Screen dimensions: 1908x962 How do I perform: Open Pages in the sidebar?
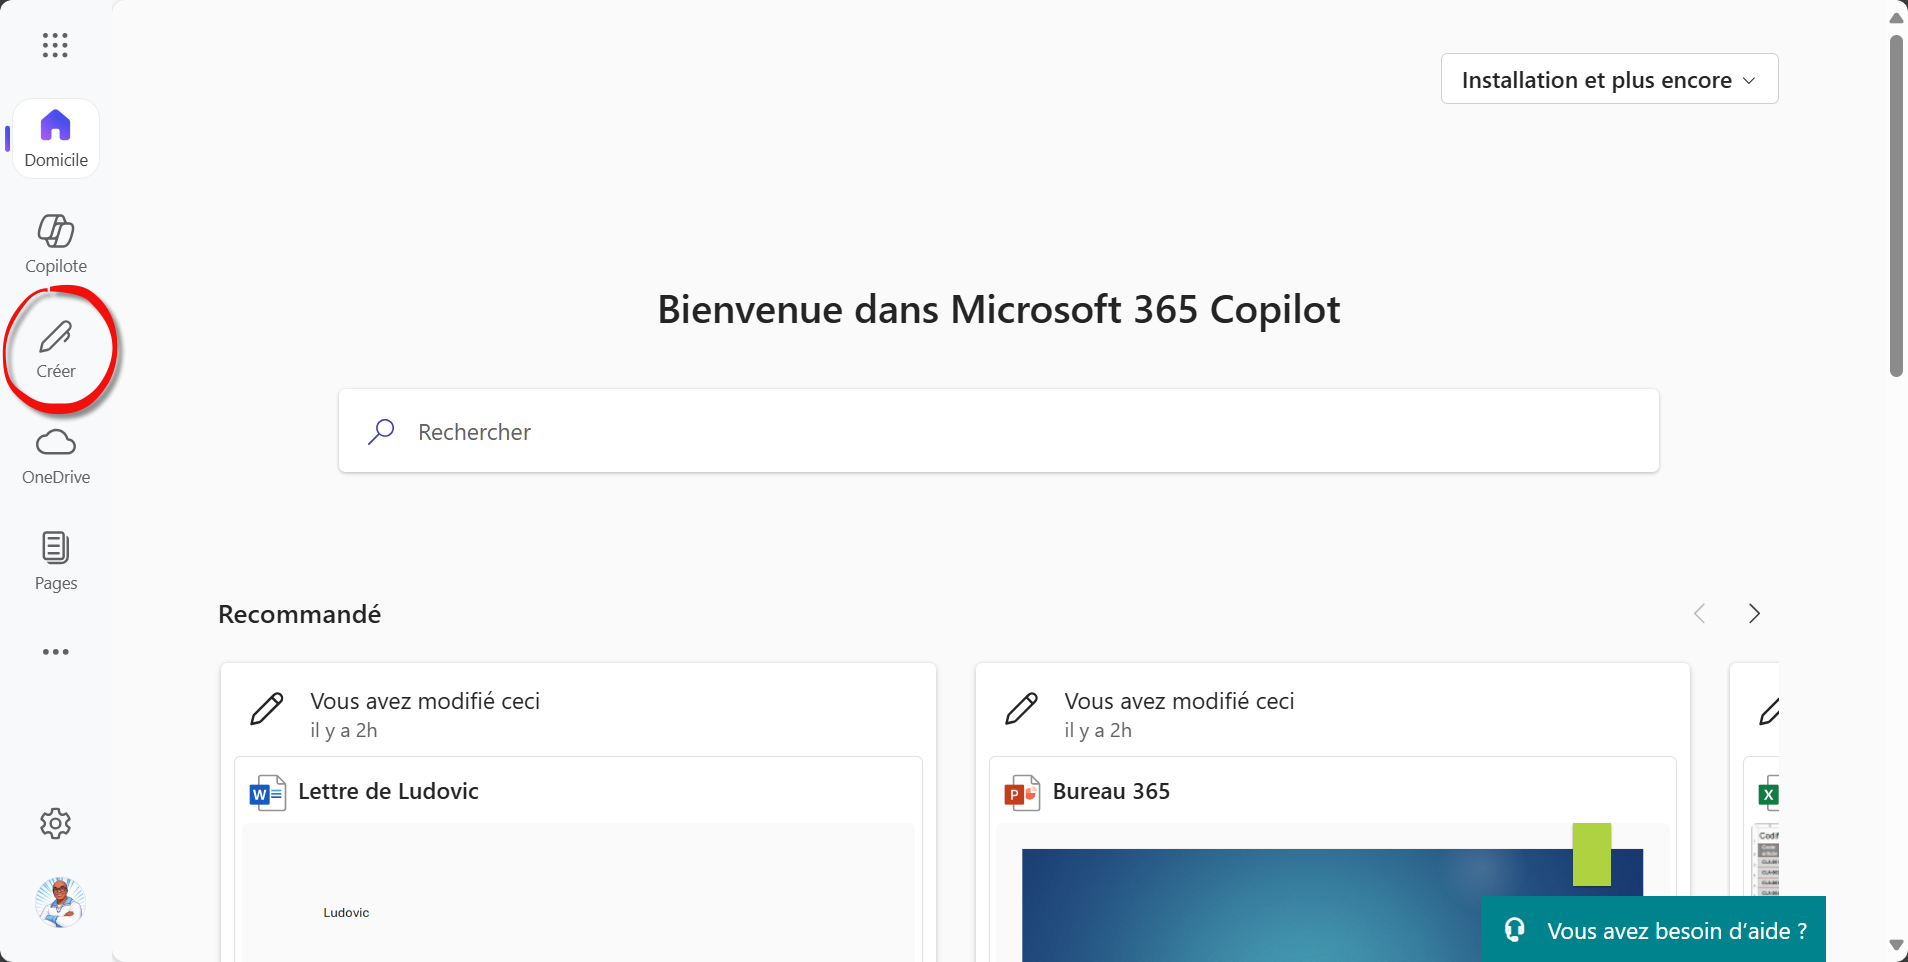[x=56, y=561]
